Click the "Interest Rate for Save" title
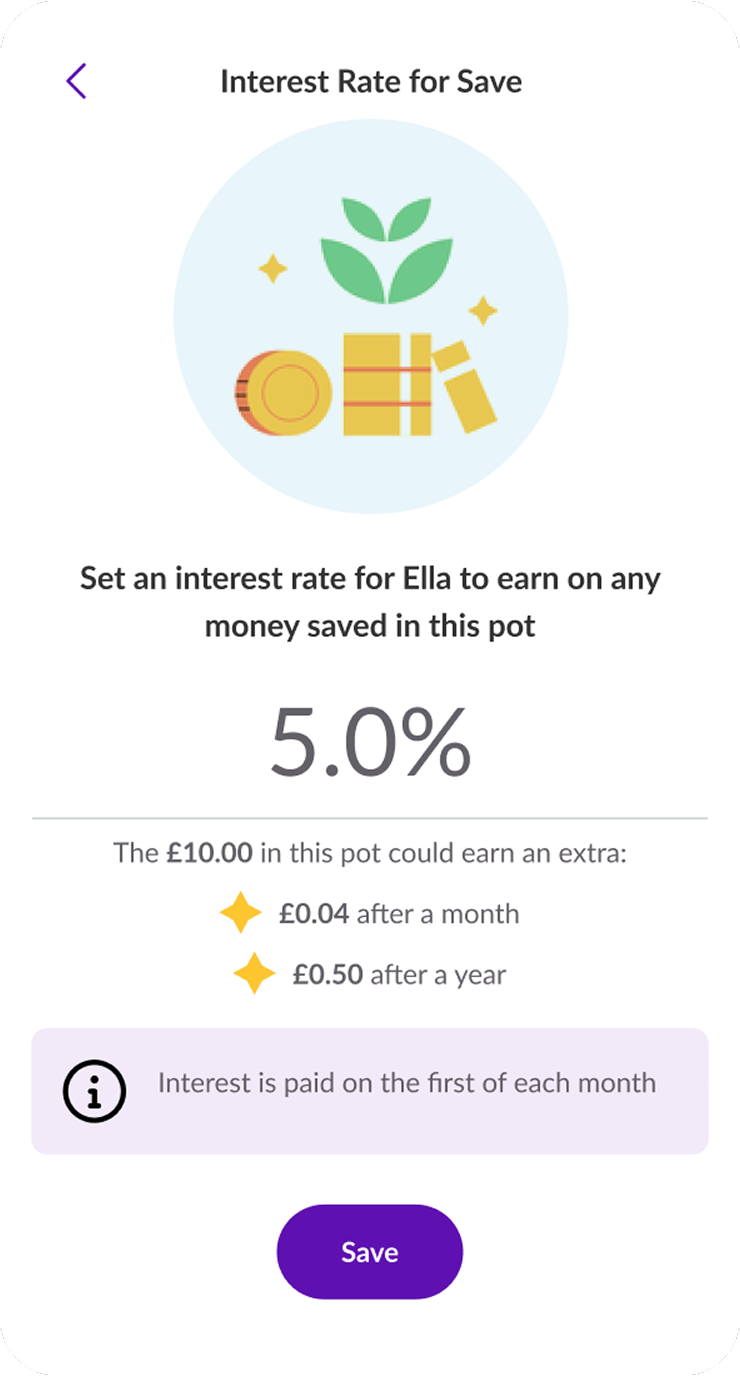The image size is (740, 1376). [371, 81]
